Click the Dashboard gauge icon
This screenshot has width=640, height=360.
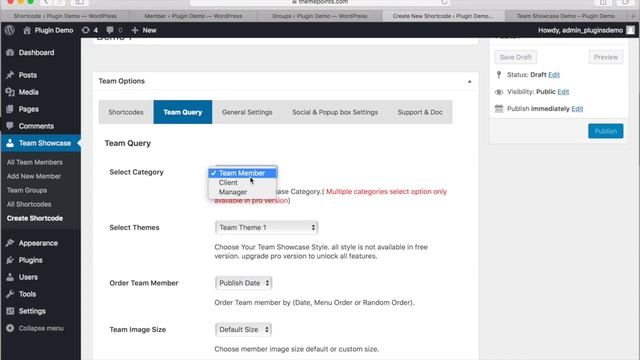point(10,52)
